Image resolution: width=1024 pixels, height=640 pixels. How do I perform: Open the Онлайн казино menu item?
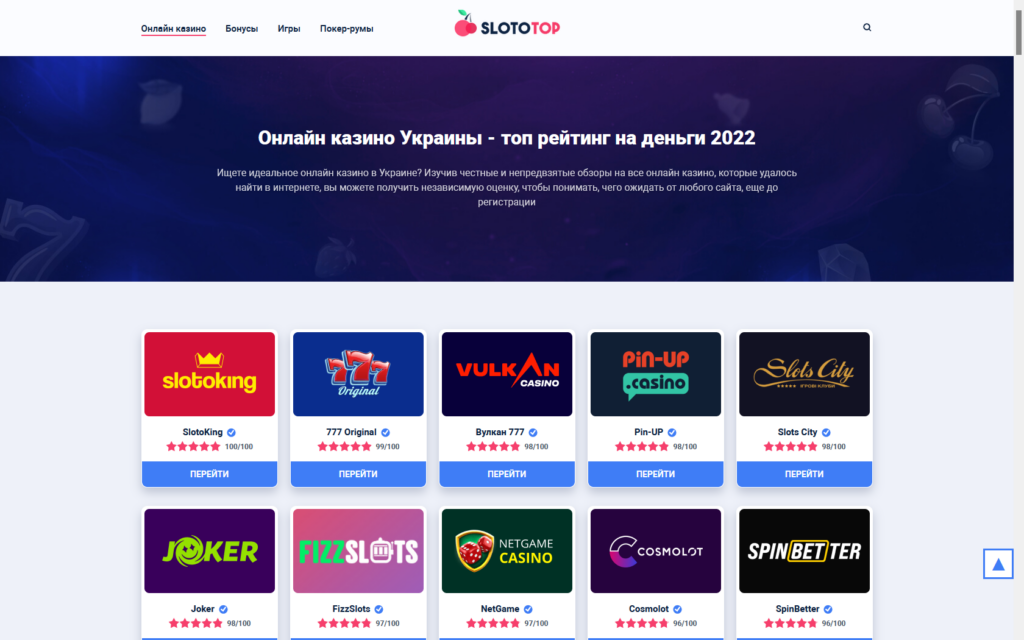173,29
